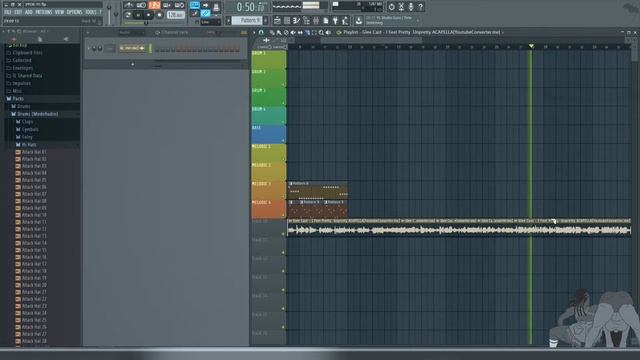Screen dimensions: 640x360
Task: Select the Paint tool in playlist toolbar
Action: tap(279, 32)
